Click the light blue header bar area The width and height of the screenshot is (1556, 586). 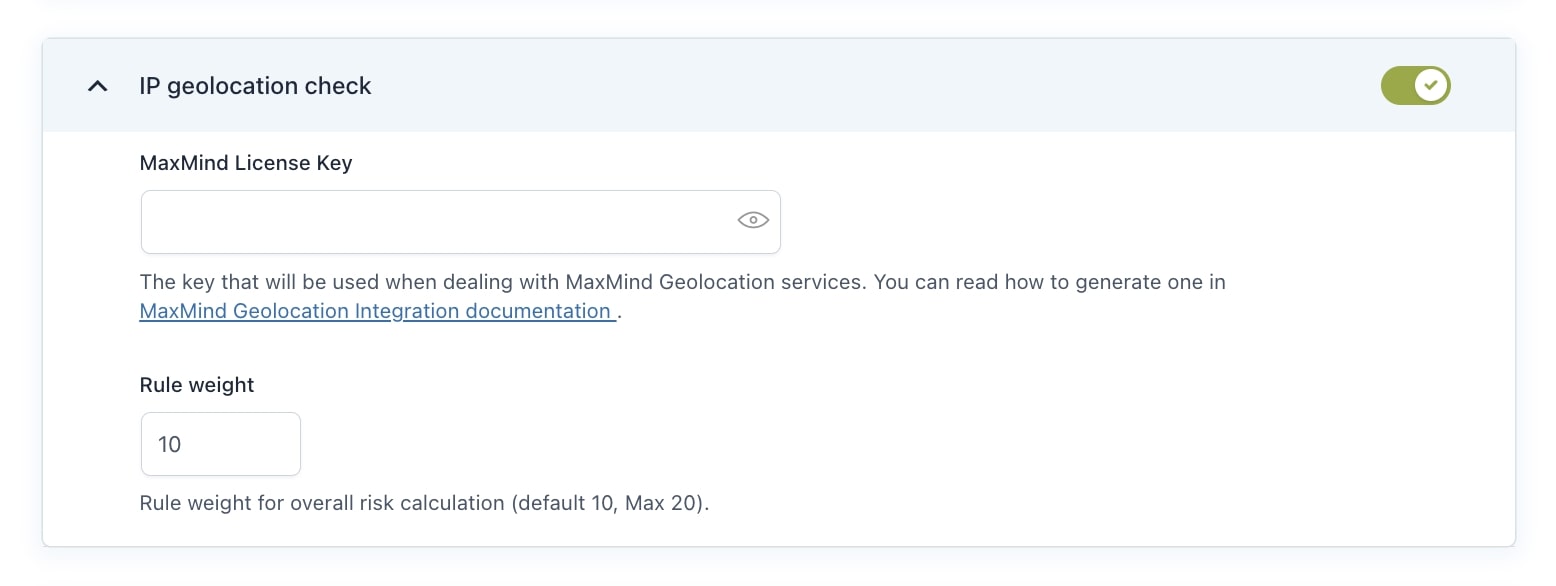tap(778, 86)
